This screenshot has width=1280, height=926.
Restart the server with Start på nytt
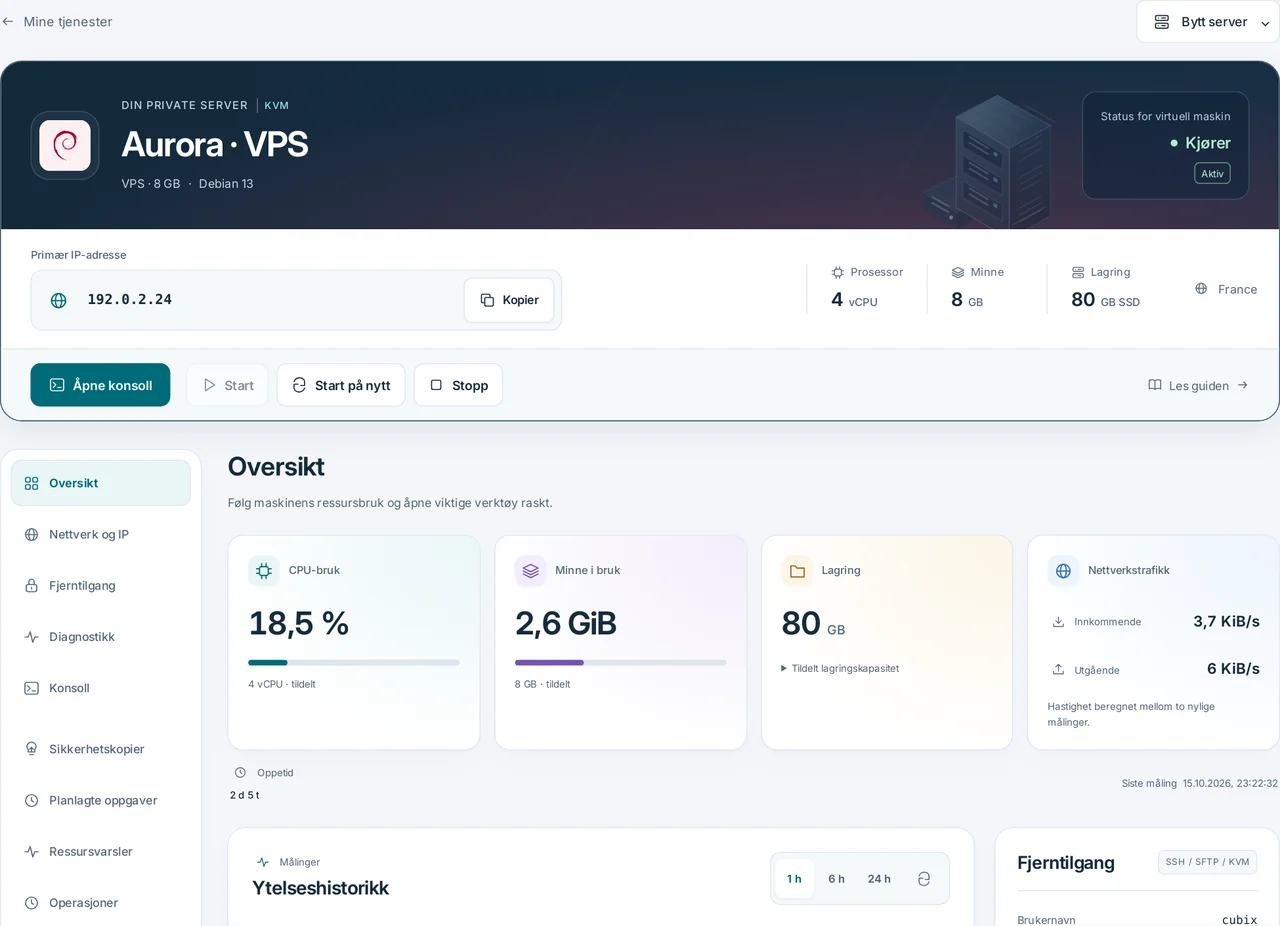341,385
